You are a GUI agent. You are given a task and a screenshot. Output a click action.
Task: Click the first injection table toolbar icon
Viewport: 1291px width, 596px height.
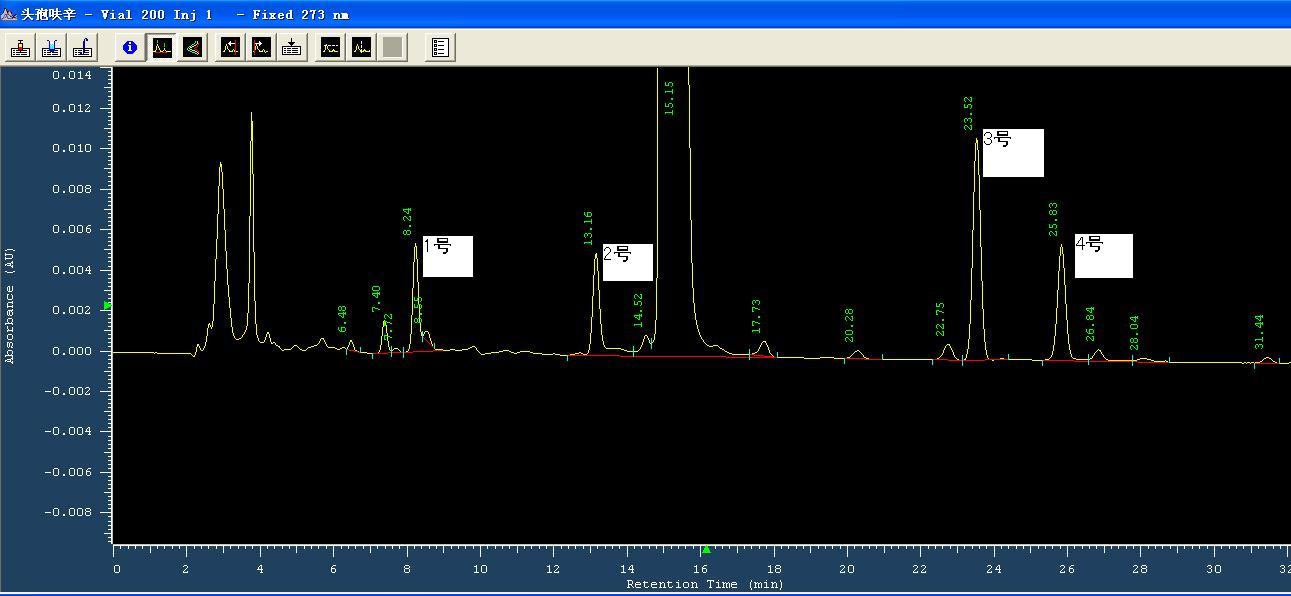click(20, 47)
